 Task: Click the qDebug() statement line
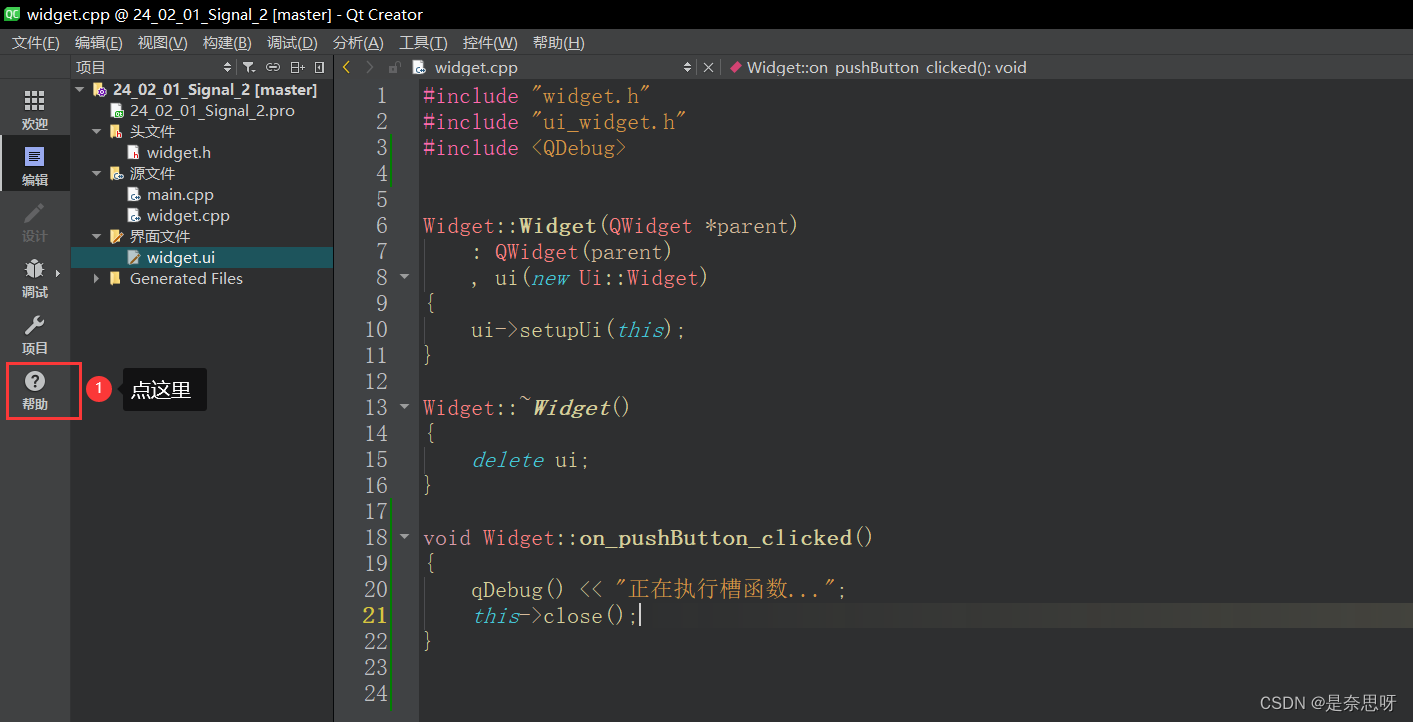tap(659, 590)
